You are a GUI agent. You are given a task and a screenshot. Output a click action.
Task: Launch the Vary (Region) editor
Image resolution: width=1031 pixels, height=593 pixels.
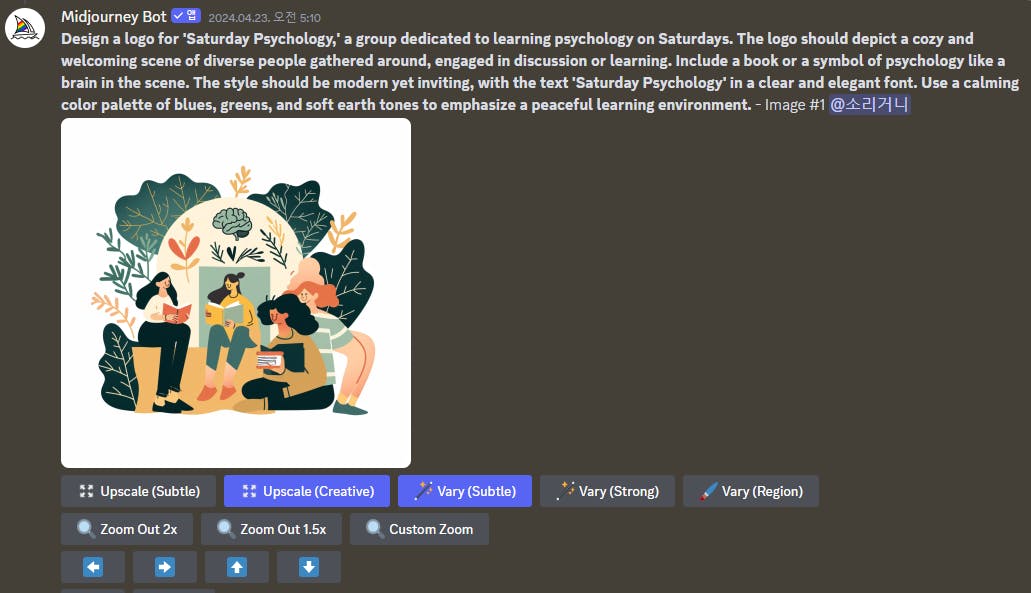coord(751,491)
